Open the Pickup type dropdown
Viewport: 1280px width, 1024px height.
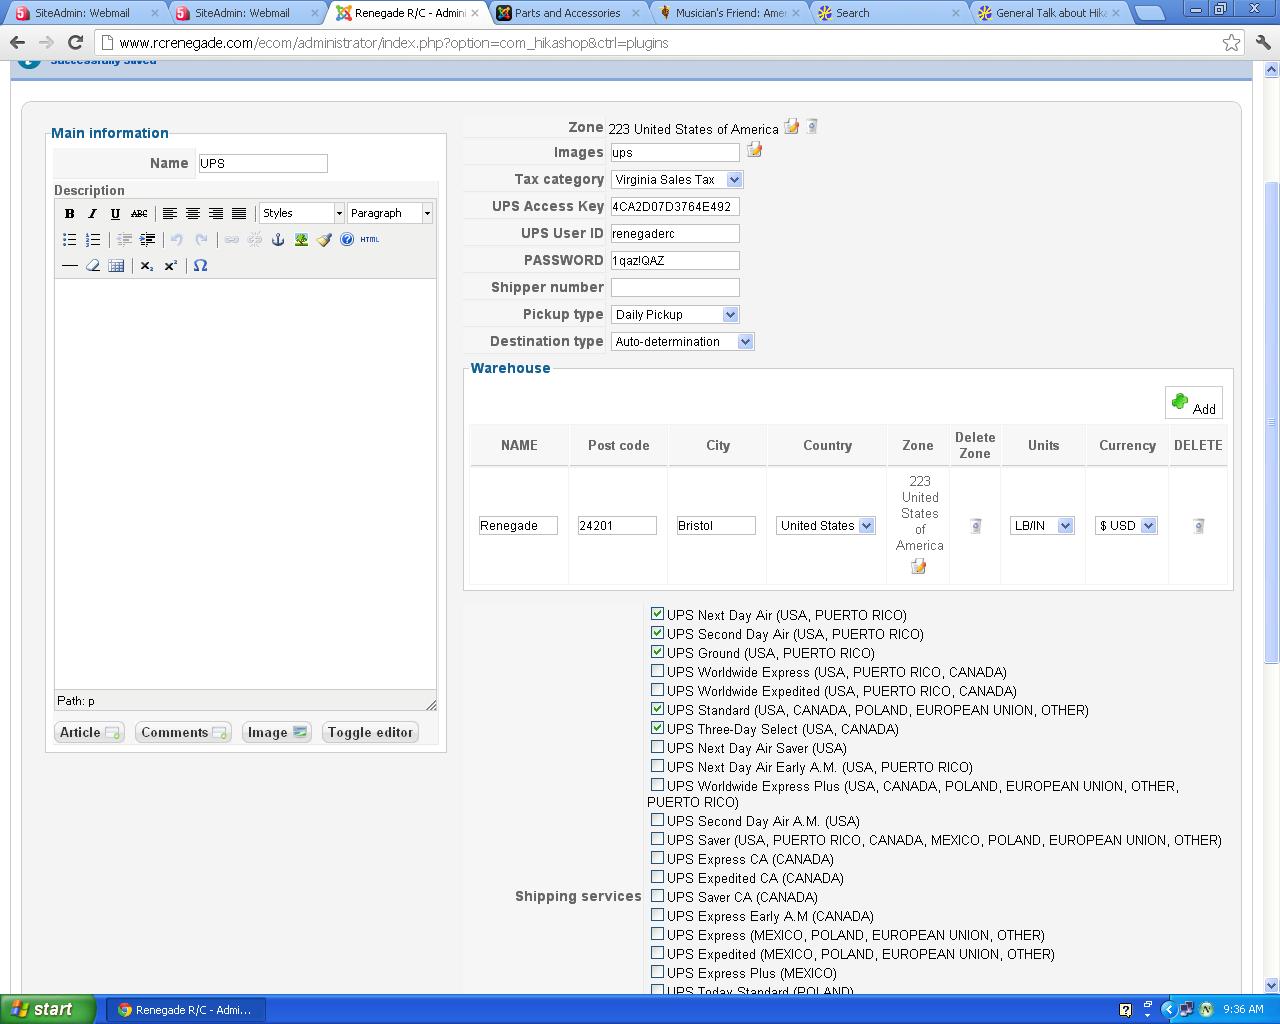click(x=675, y=314)
